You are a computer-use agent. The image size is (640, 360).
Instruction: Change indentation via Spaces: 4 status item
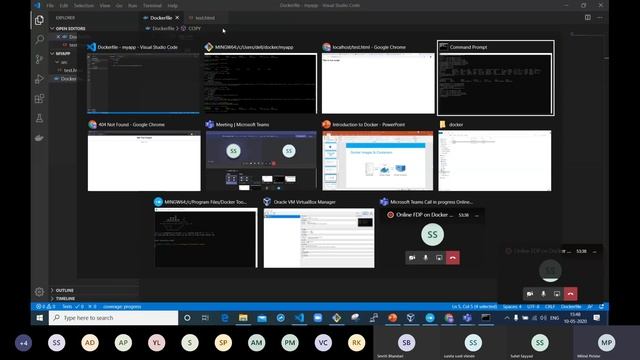pos(512,307)
